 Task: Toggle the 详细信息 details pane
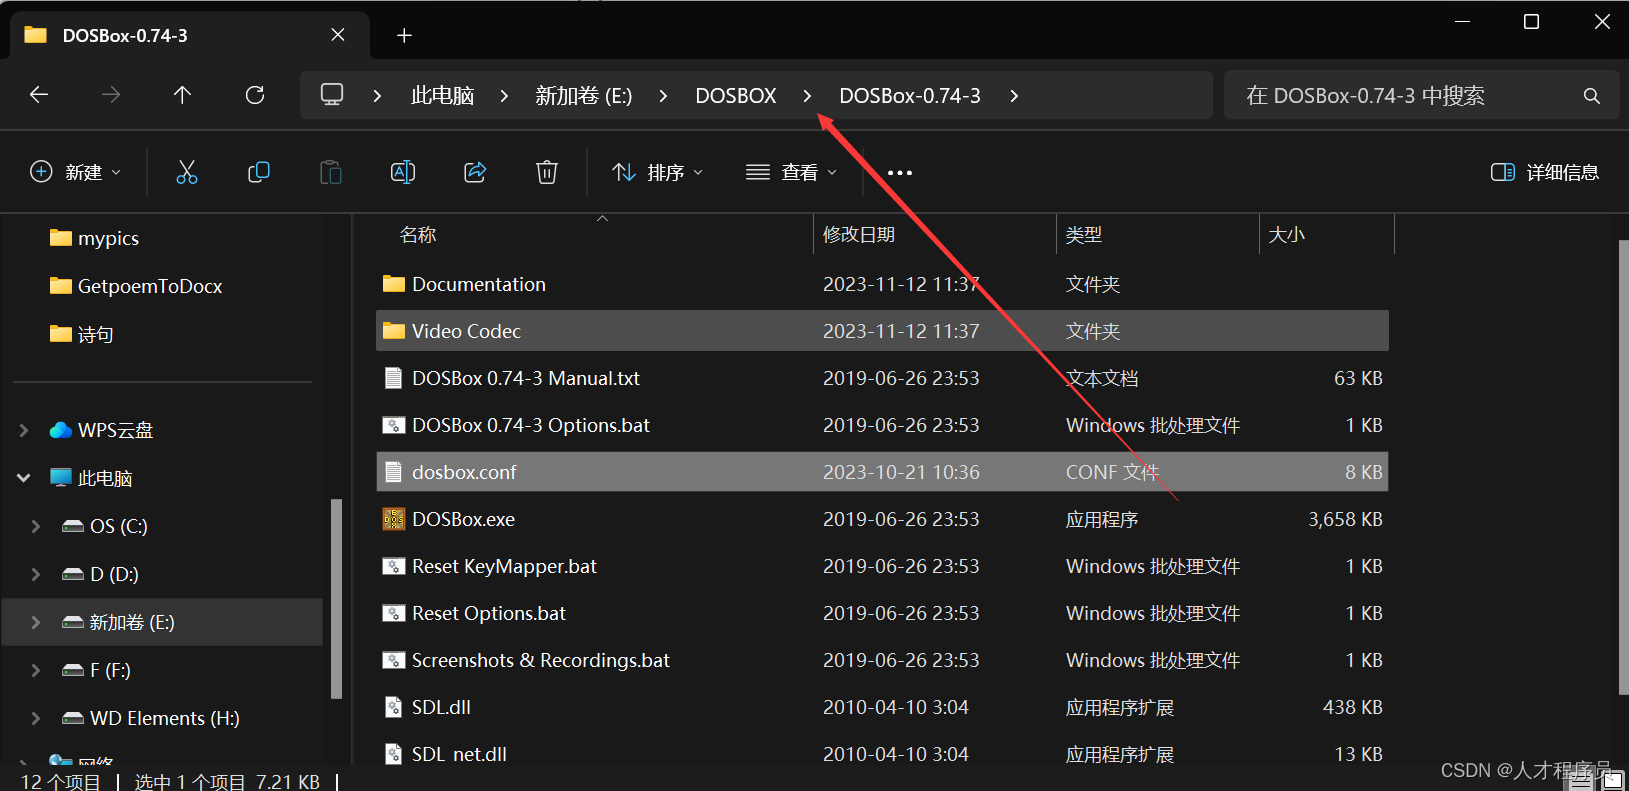1545,172
